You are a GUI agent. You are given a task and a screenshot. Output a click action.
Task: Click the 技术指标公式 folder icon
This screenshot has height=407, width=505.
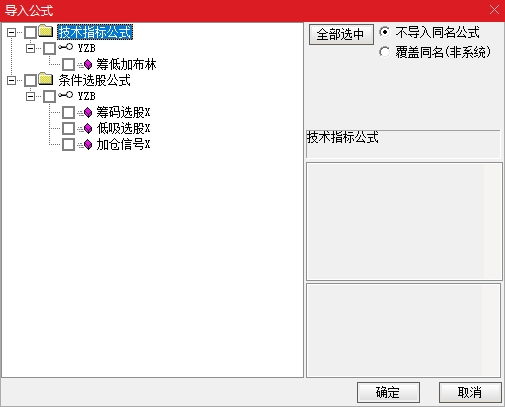[45, 31]
